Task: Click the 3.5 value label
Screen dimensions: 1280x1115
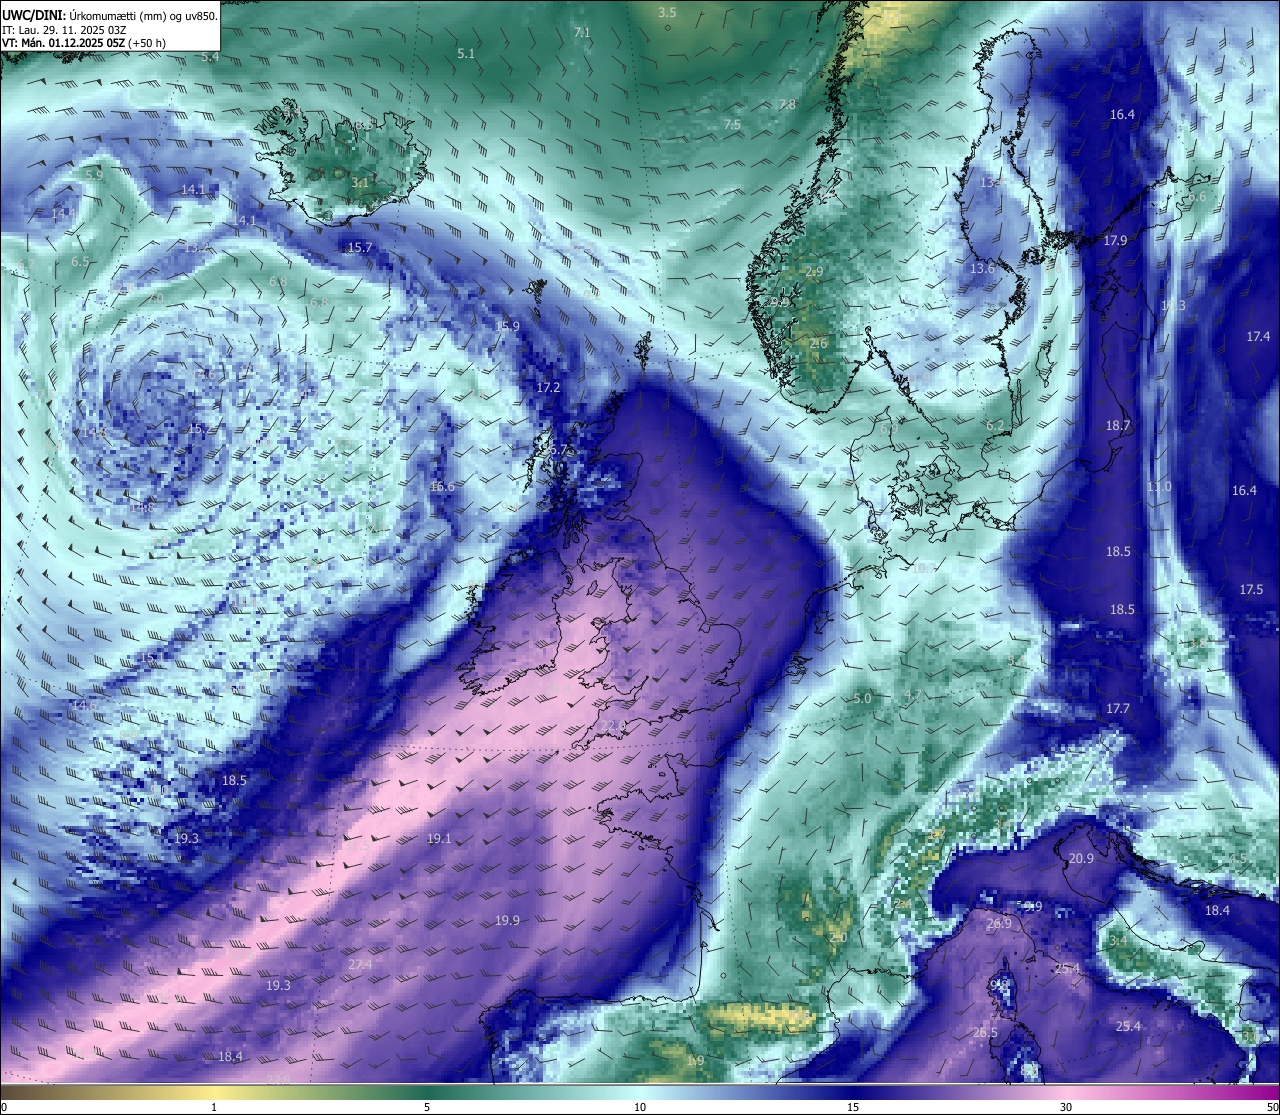Action: pos(667,12)
